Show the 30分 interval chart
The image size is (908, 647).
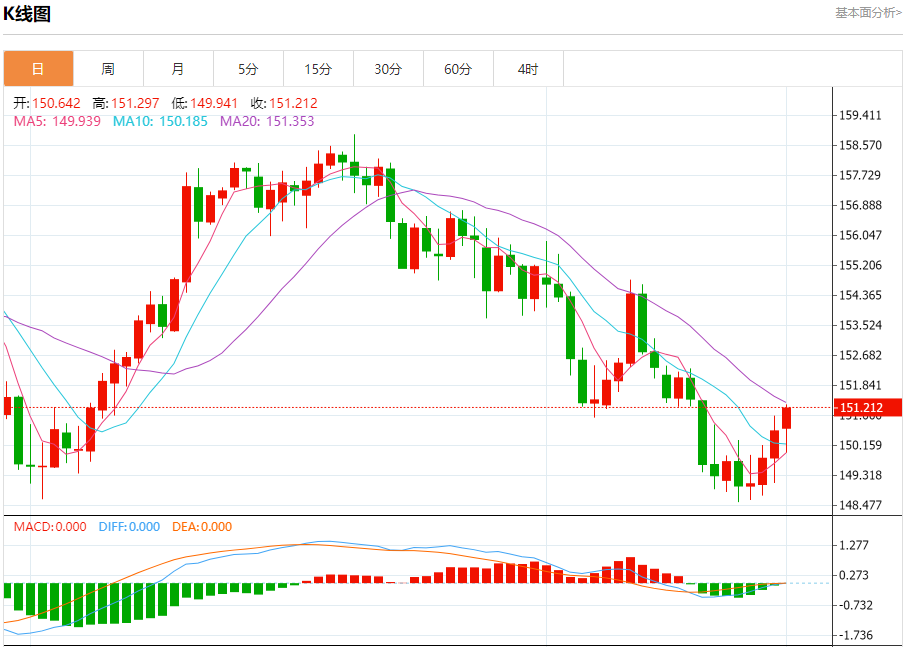(388, 69)
